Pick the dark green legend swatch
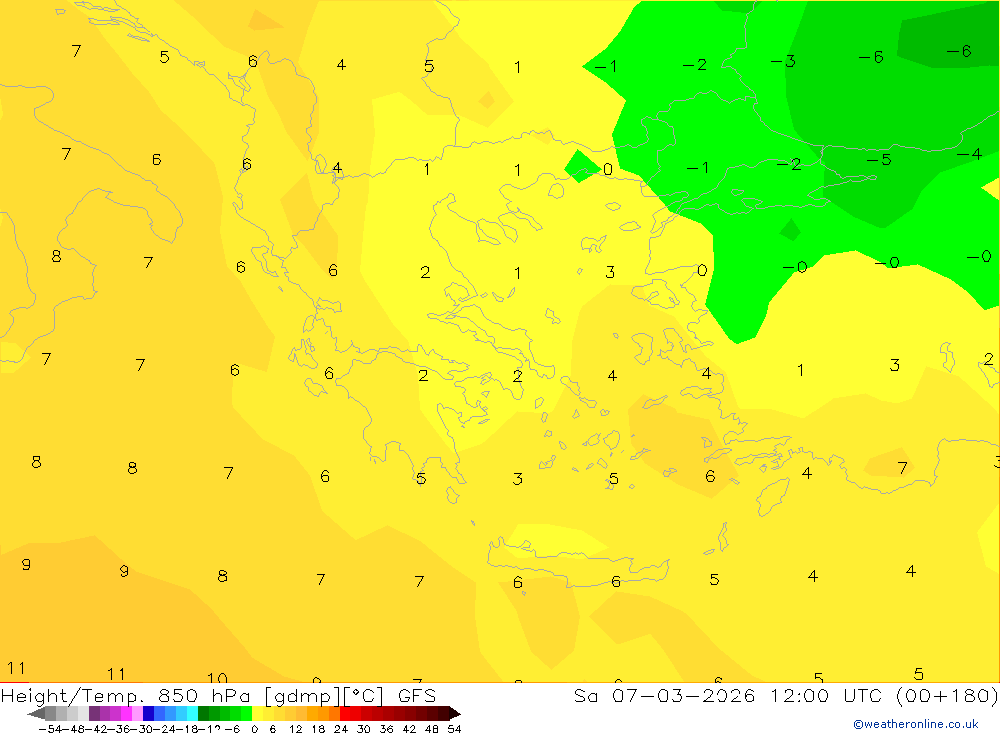1000x733 pixels. (203, 713)
